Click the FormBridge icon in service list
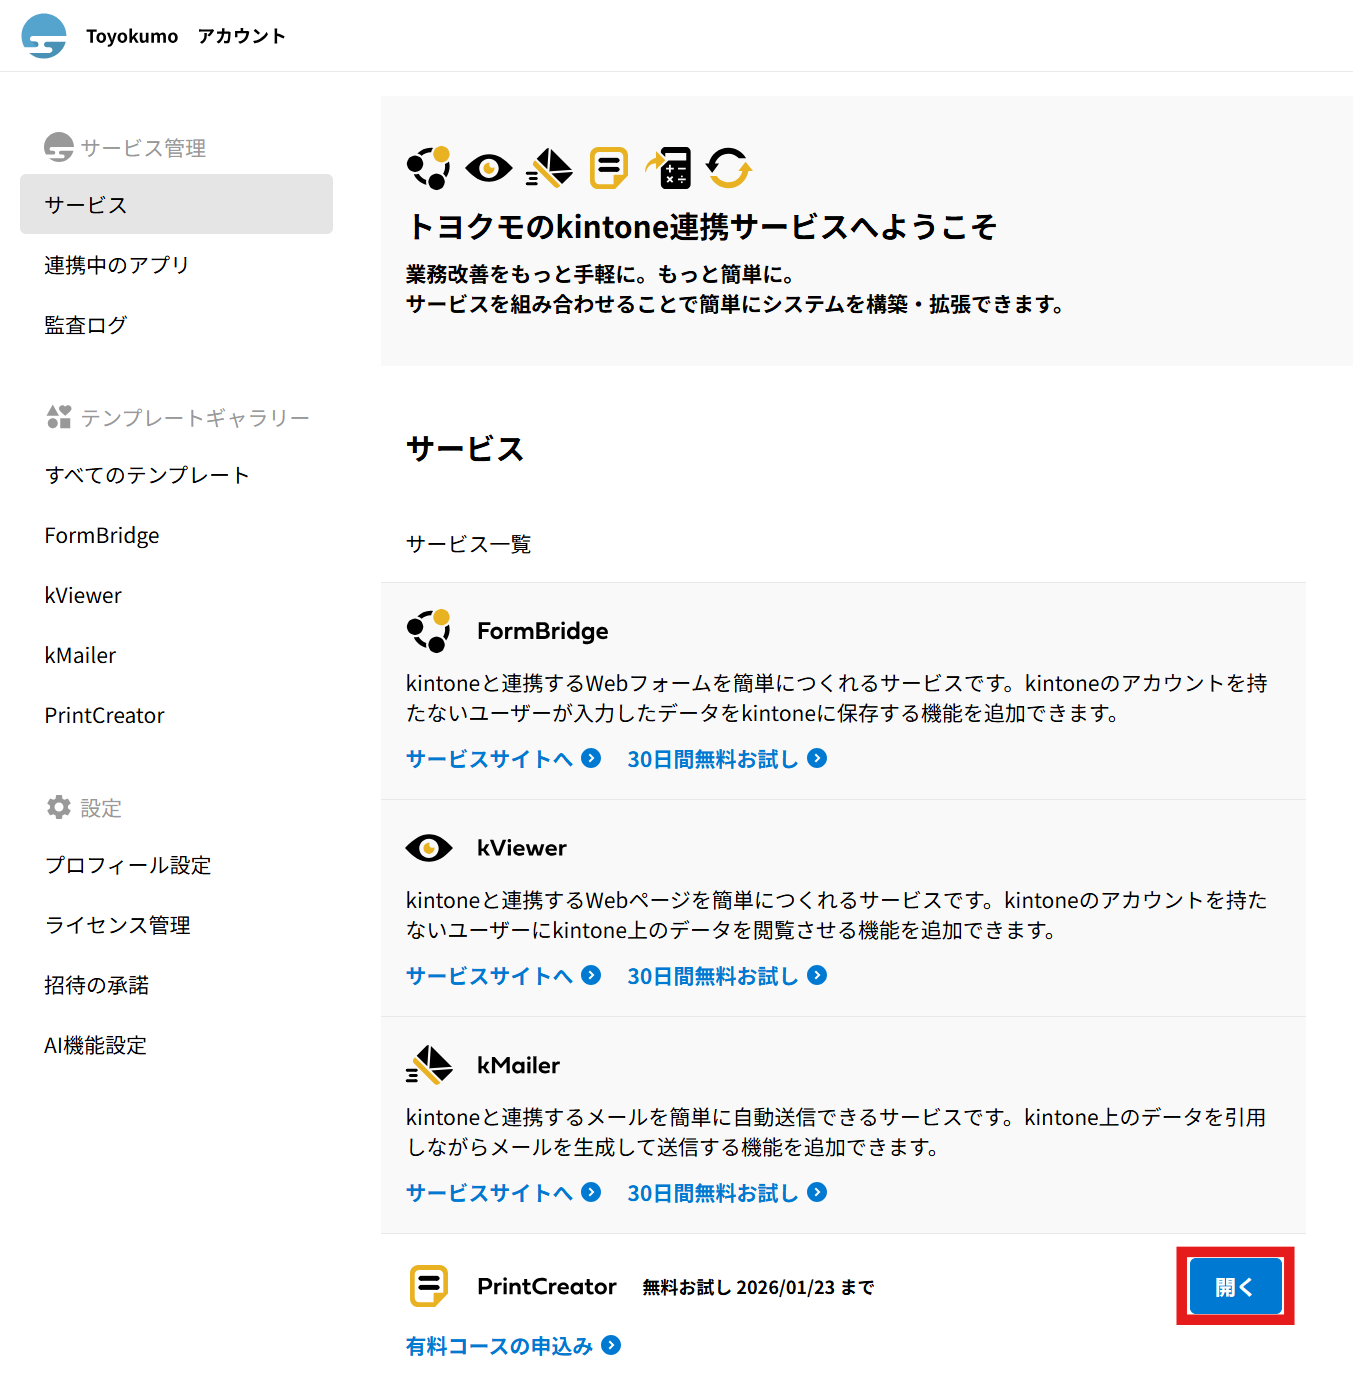Screen dimensions: 1353x1381 [x=429, y=631]
